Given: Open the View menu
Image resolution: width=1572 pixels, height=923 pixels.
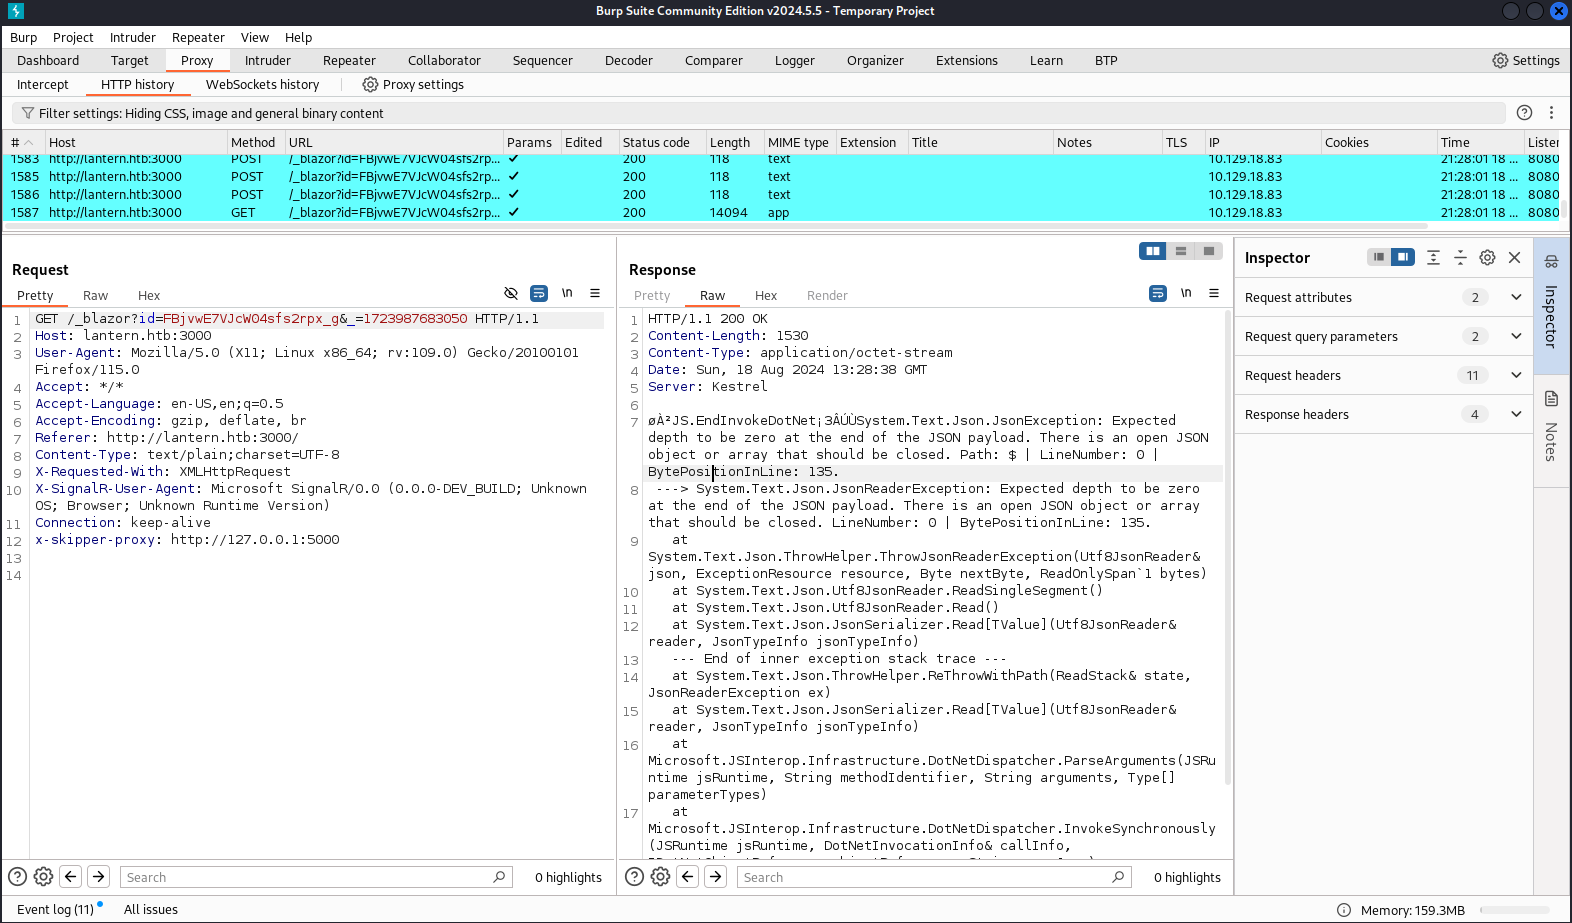Looking at the screenshot, I should coord(255,37).
